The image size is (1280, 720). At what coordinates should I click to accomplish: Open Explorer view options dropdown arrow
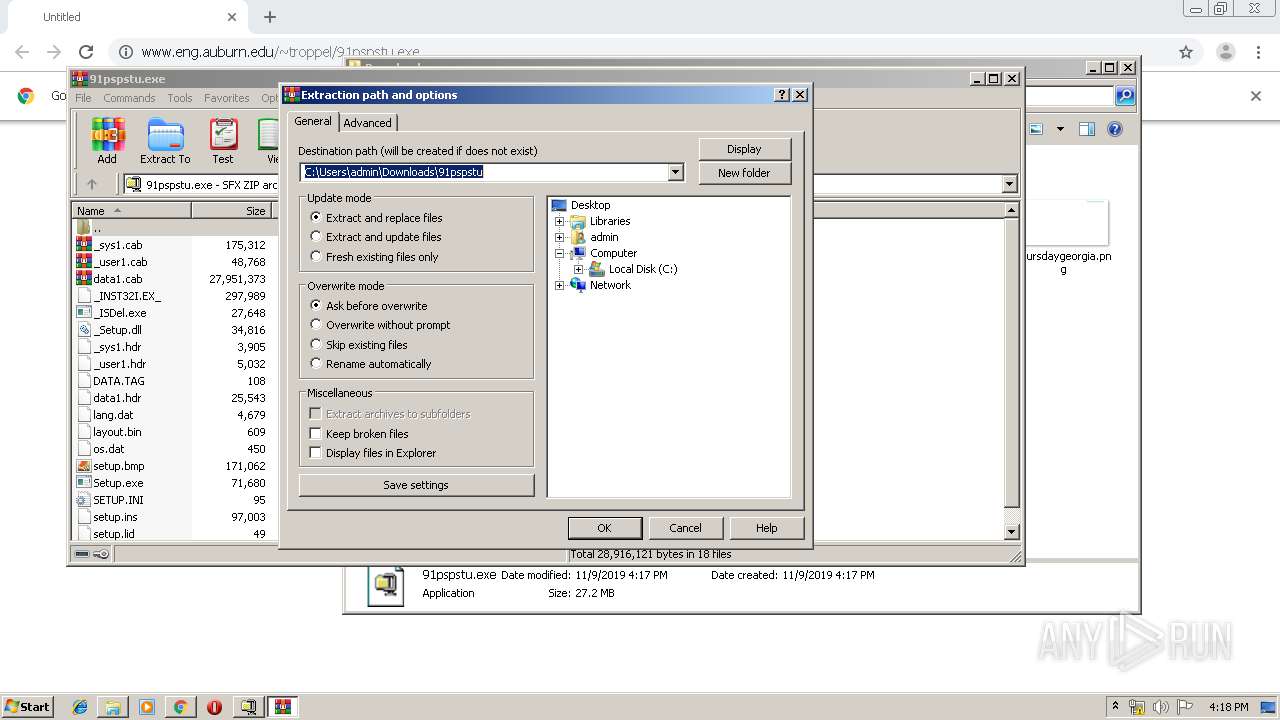tap(1060, 129)
